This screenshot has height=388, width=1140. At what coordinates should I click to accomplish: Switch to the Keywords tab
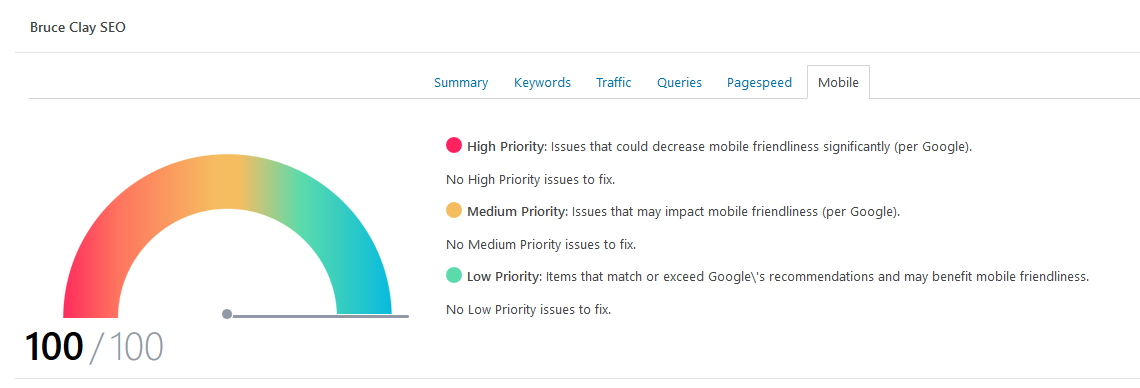click(x=542, y=82)
